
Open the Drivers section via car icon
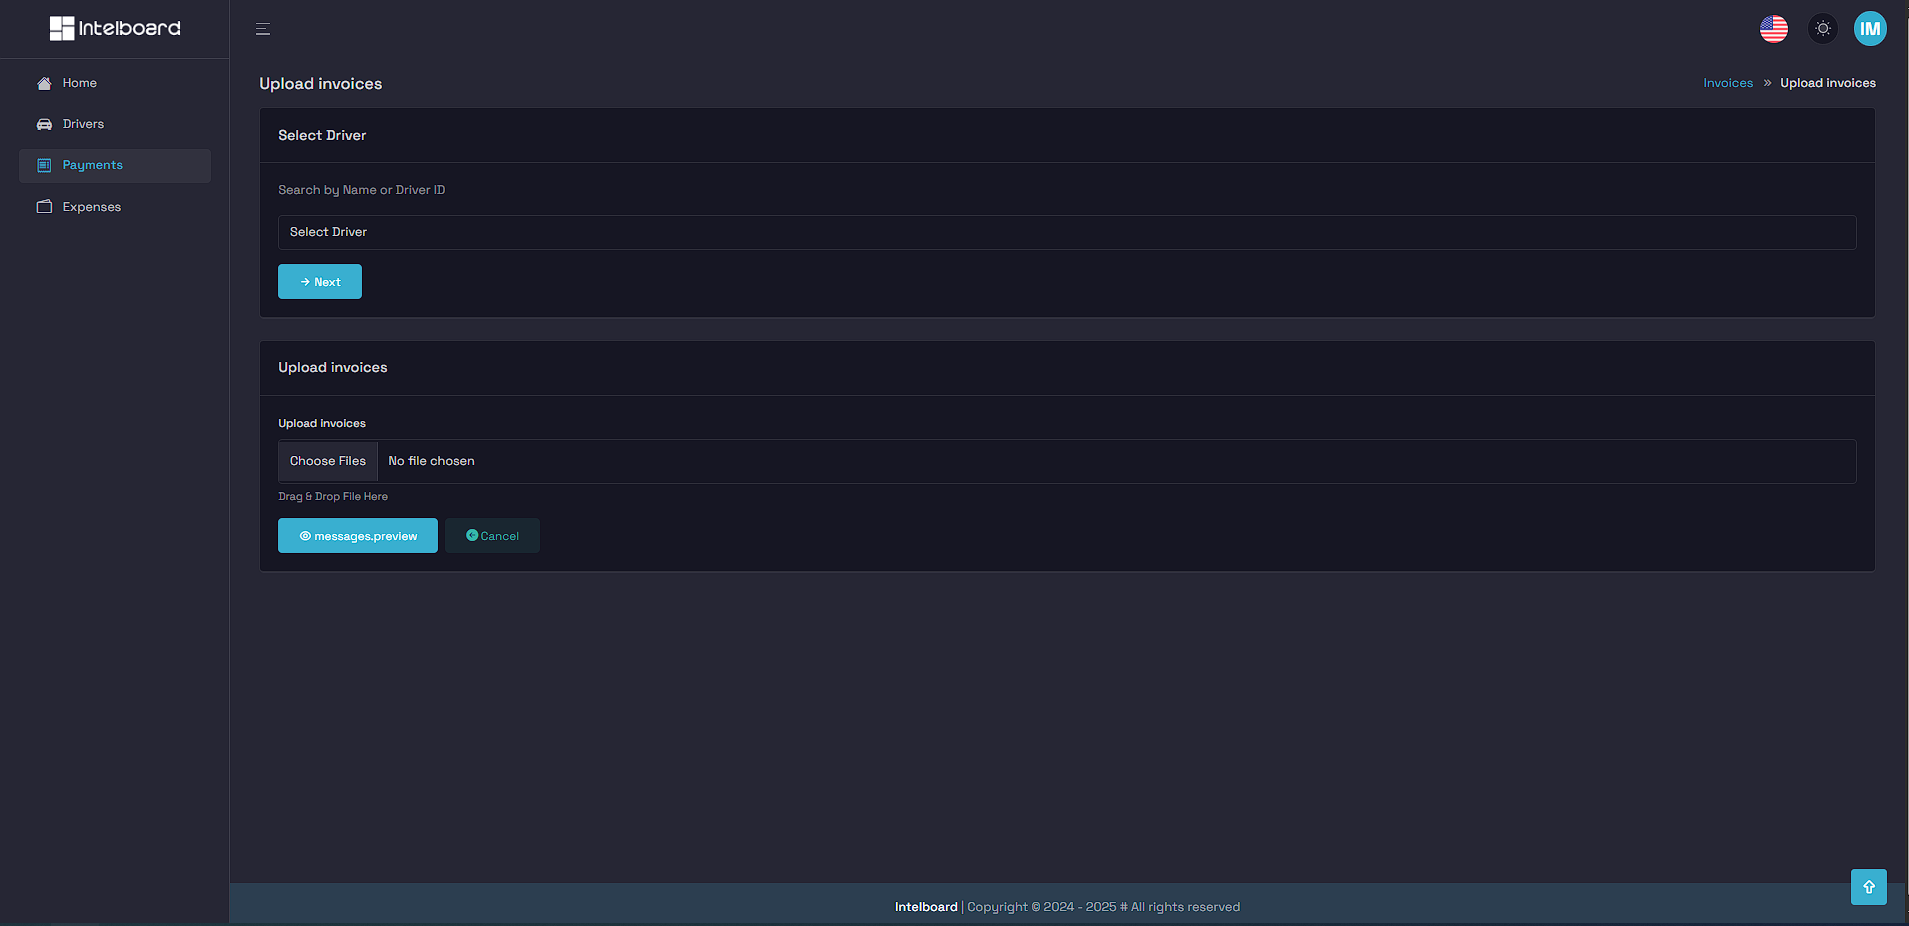click(x=44, y=123)
